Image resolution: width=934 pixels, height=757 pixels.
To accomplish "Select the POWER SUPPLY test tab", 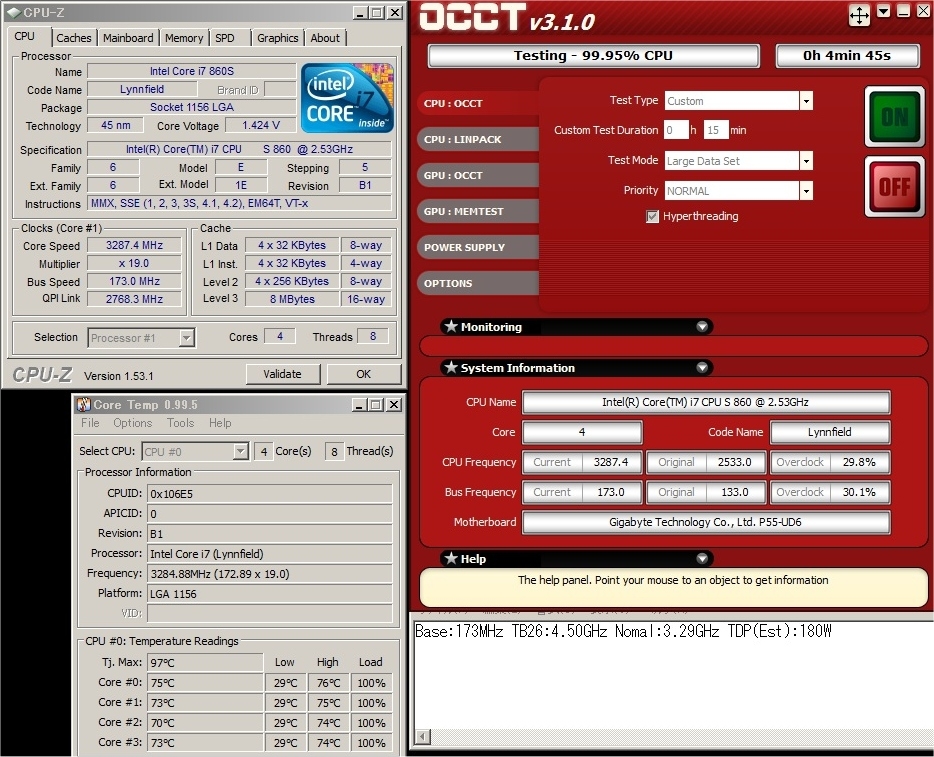I will coord(478,247).
